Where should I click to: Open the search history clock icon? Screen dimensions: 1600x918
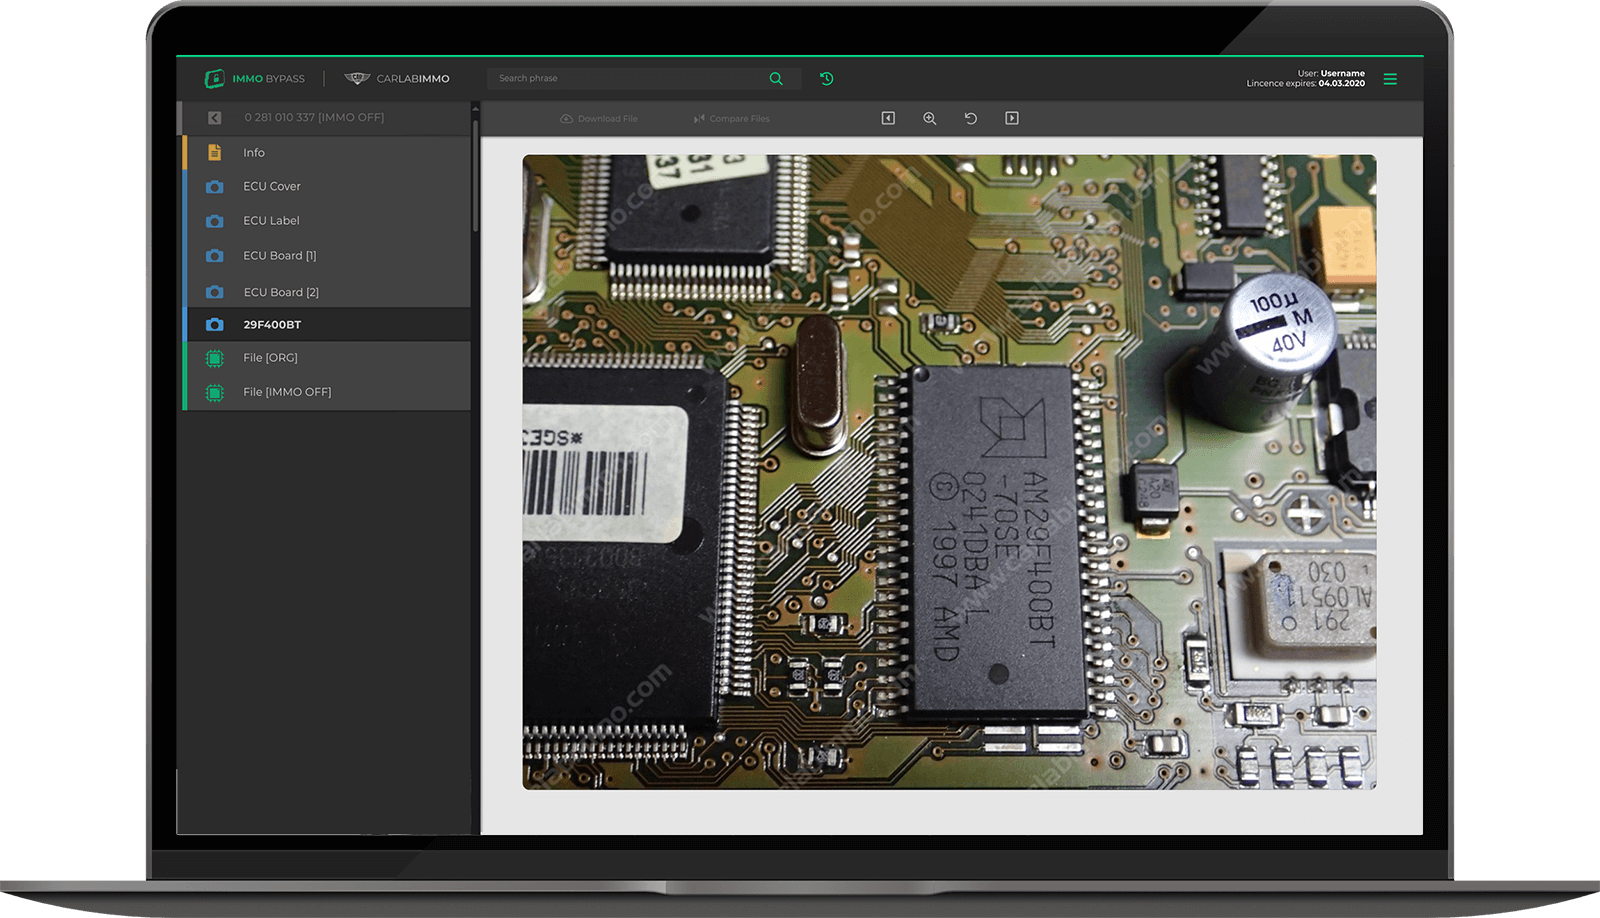[827, 78]
